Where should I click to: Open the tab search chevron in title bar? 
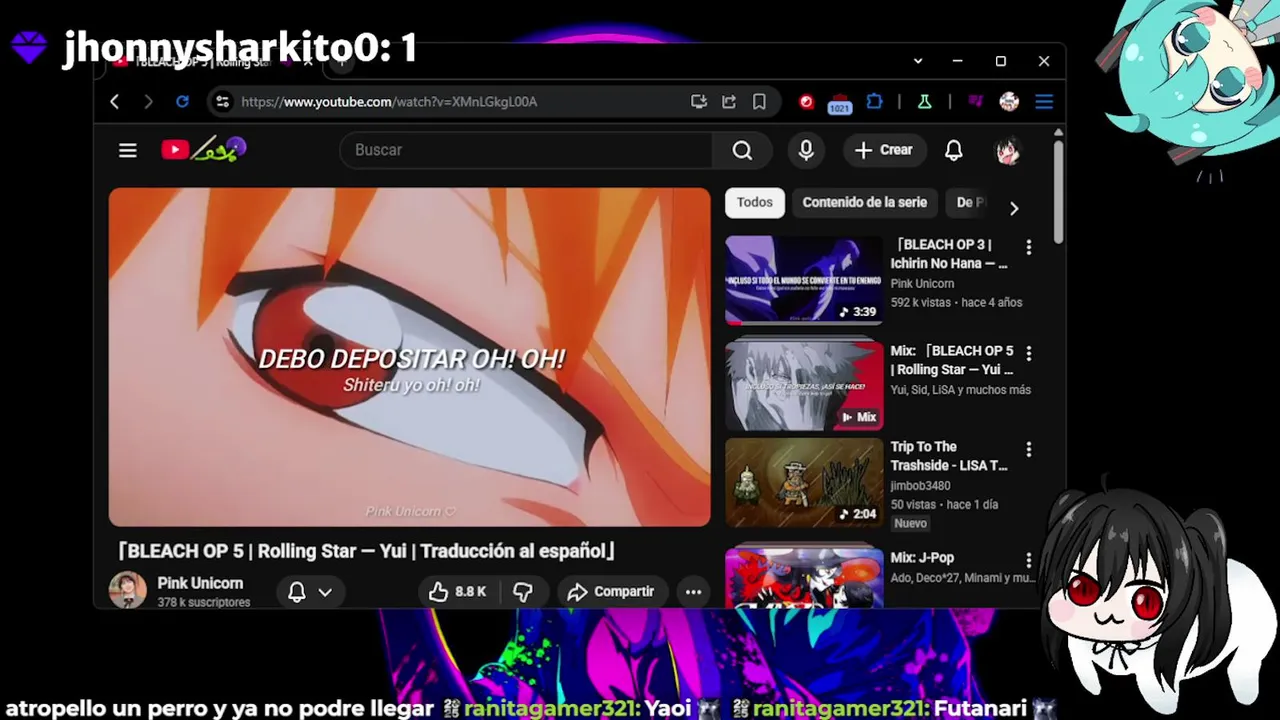click(918, 61)
